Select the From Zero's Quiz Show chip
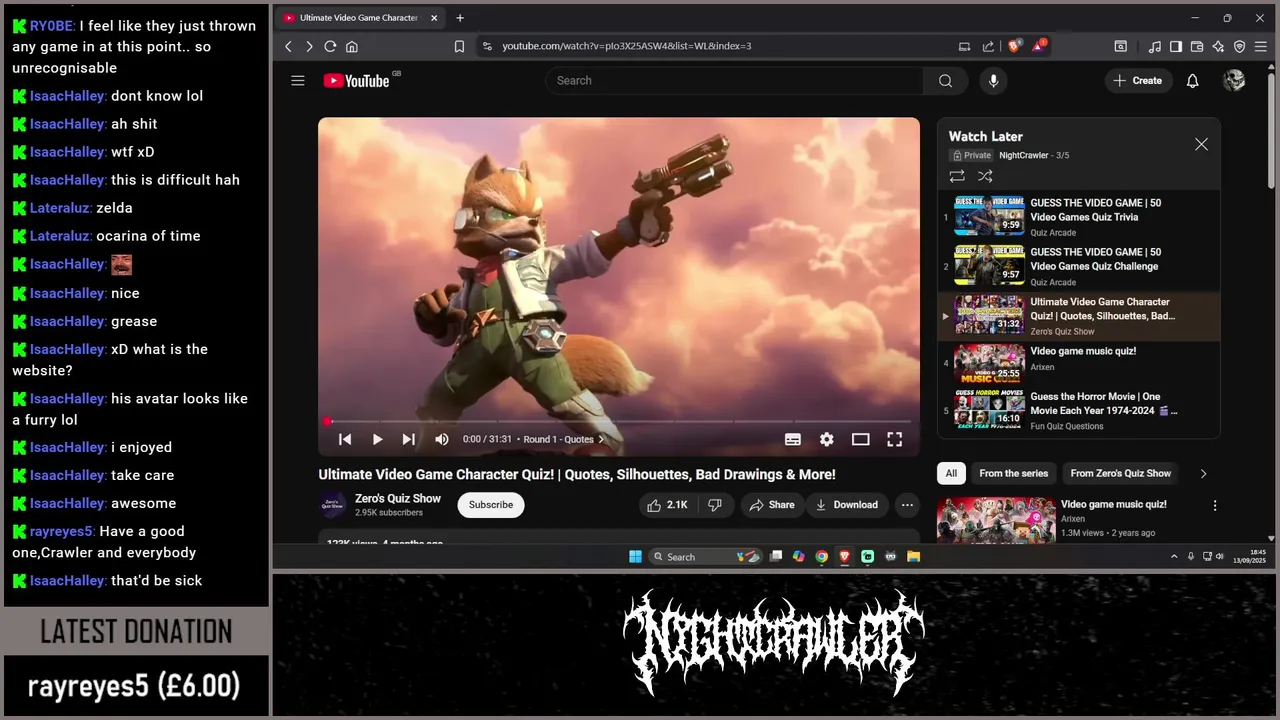 pyautogui.click(x=1120, y=473)
